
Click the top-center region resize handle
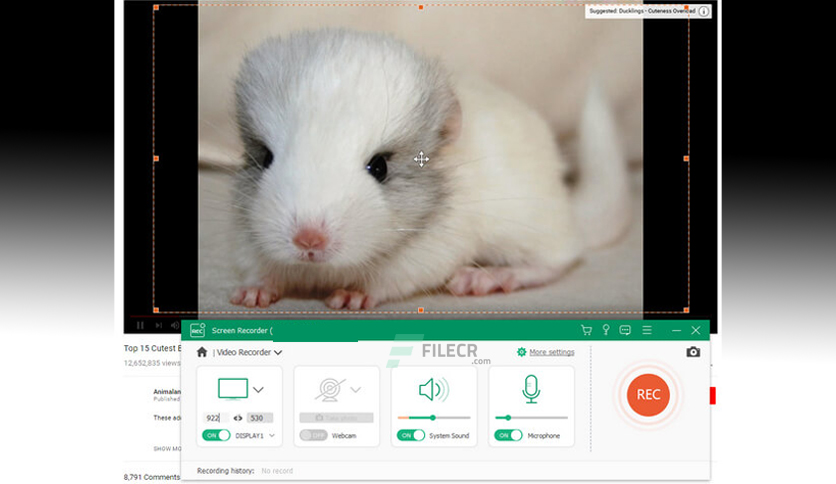(421, 7)
